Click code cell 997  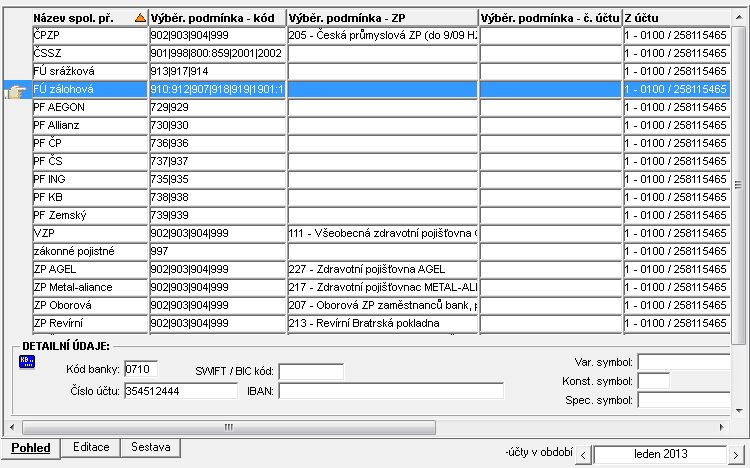click(218, 251)
